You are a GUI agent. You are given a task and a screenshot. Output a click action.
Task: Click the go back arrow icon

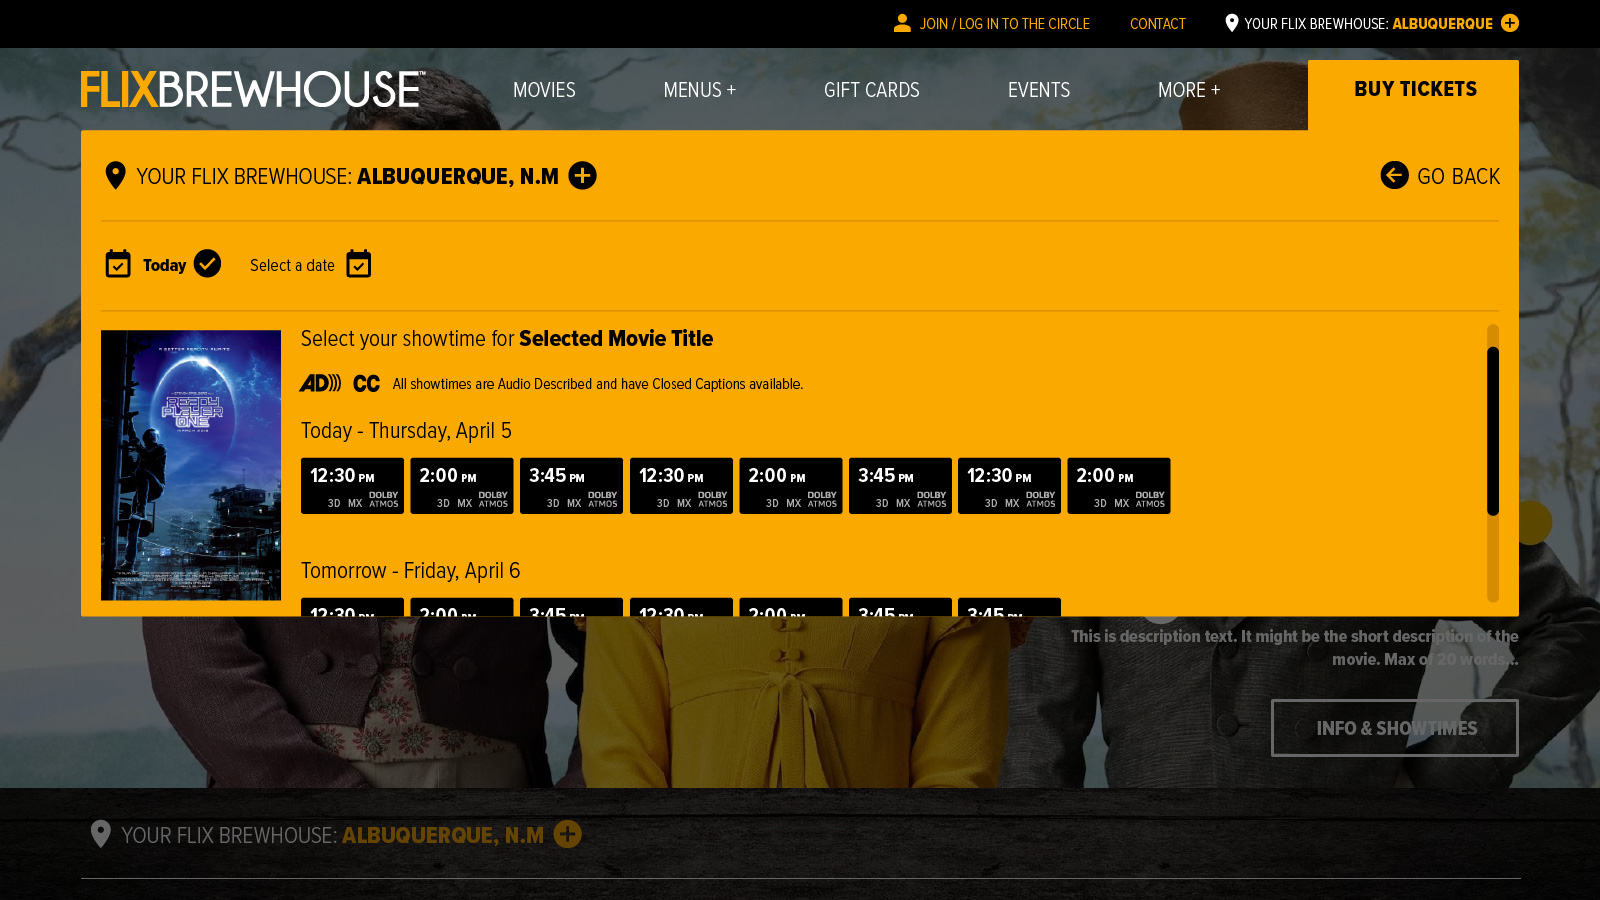click(1394, 175)
